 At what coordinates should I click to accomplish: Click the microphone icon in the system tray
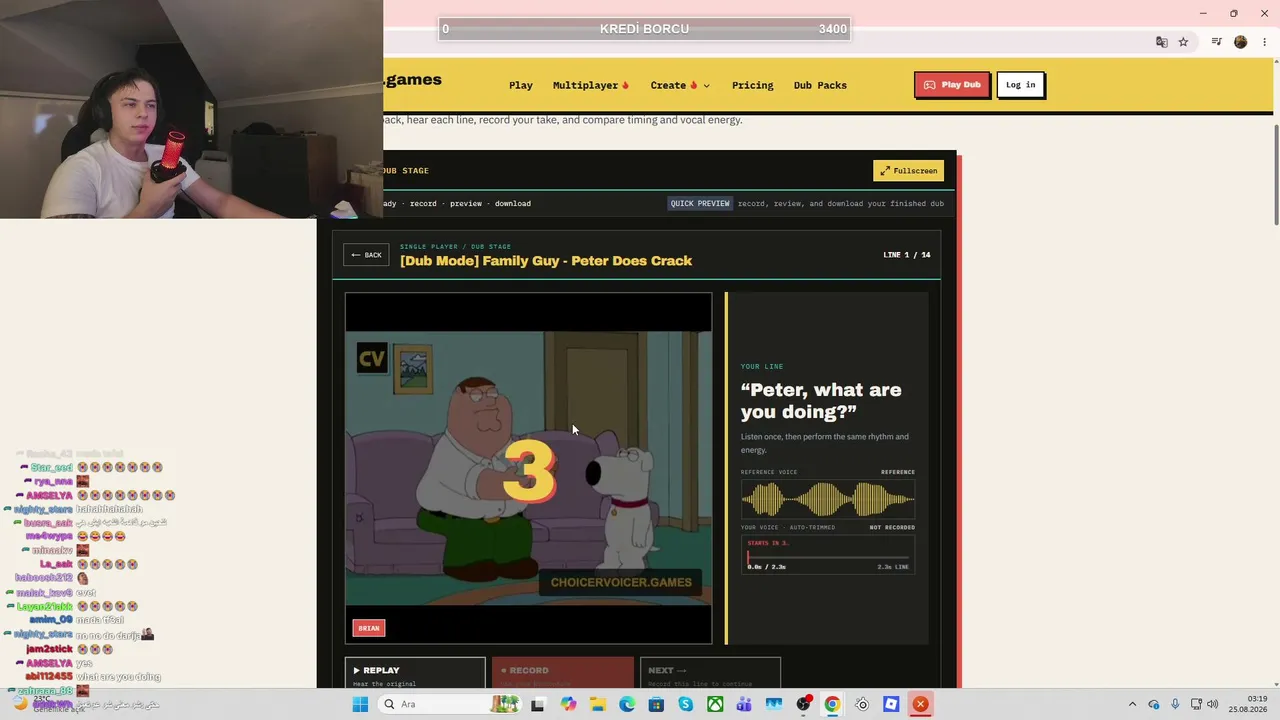(x=1175, y=704)
